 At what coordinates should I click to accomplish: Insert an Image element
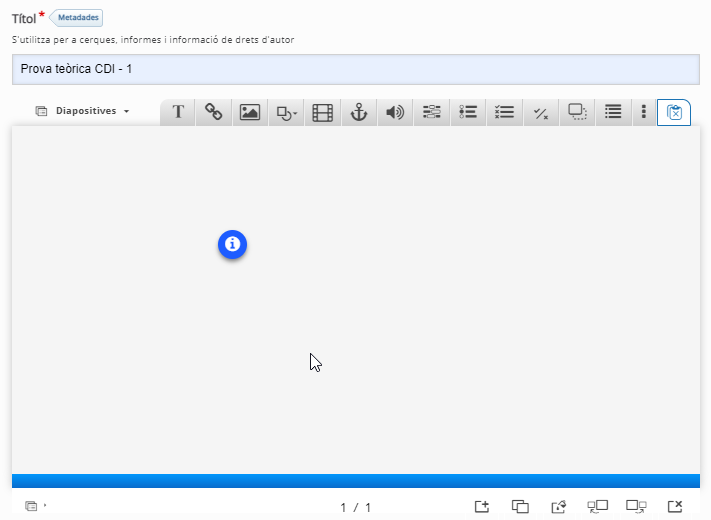pyautogui.click(x=250, y=112)
